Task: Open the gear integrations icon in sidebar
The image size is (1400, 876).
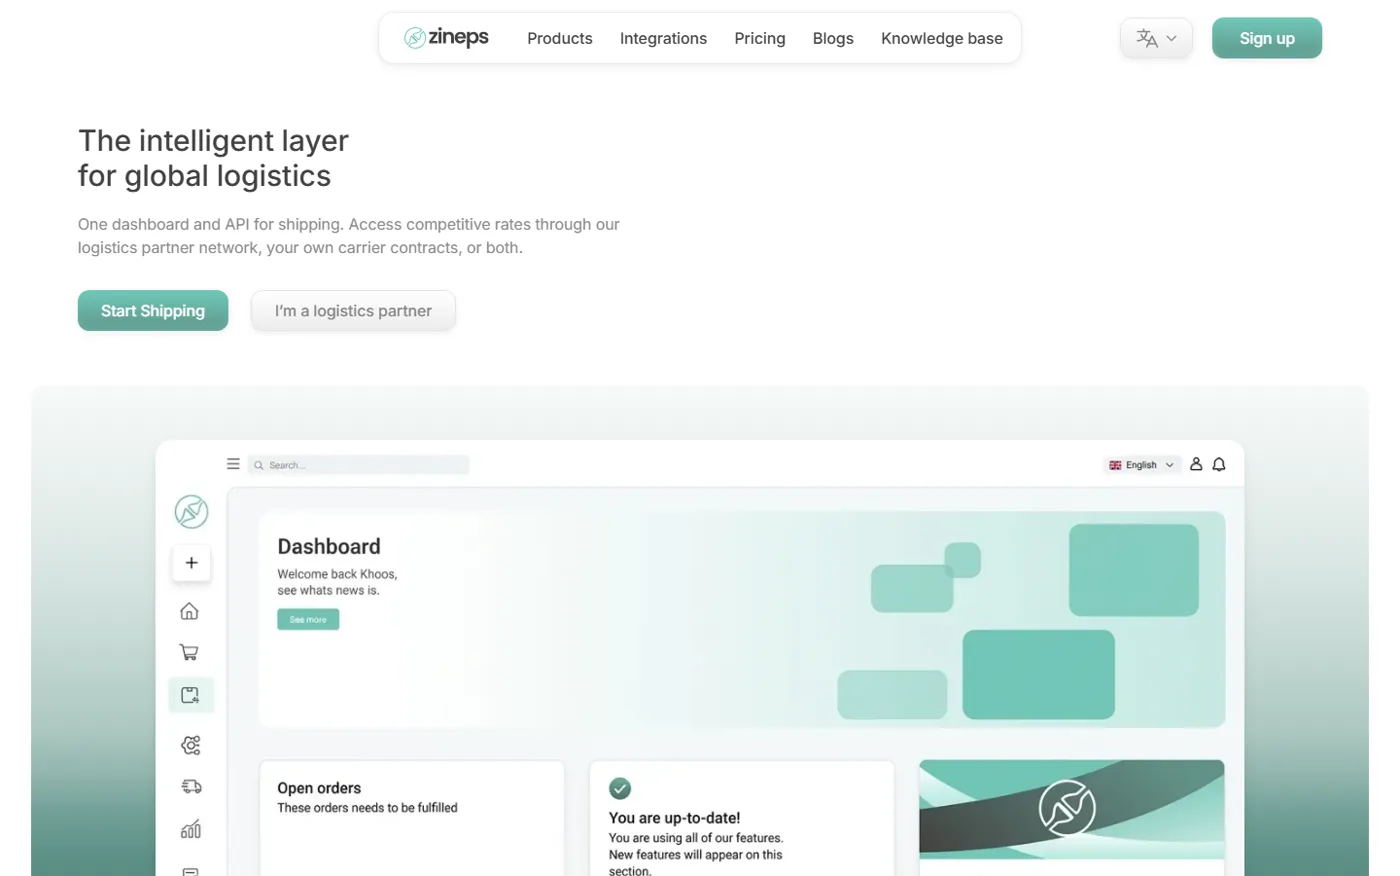Action: pos(191,745)
